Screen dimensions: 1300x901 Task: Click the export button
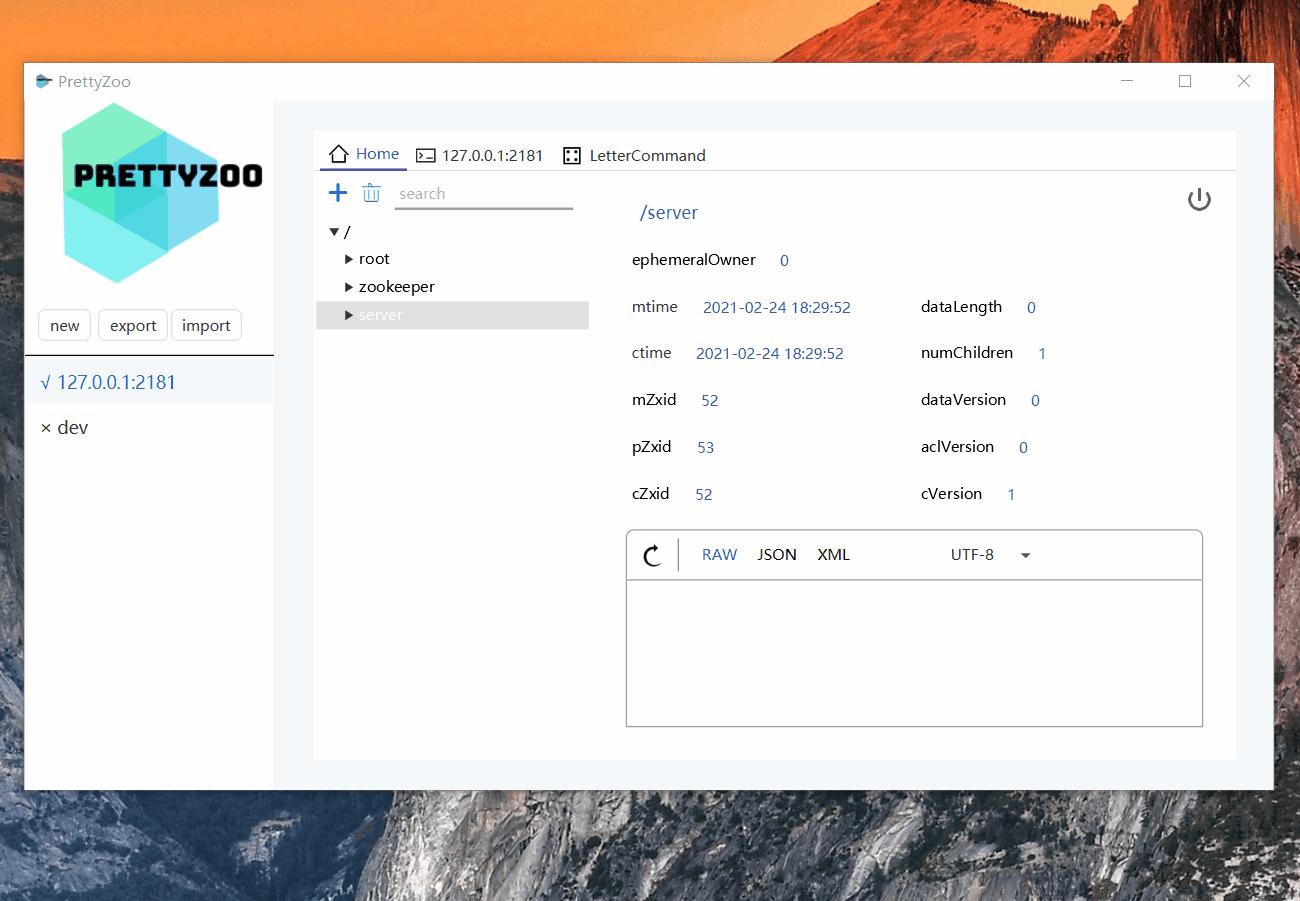click(133, 325)
